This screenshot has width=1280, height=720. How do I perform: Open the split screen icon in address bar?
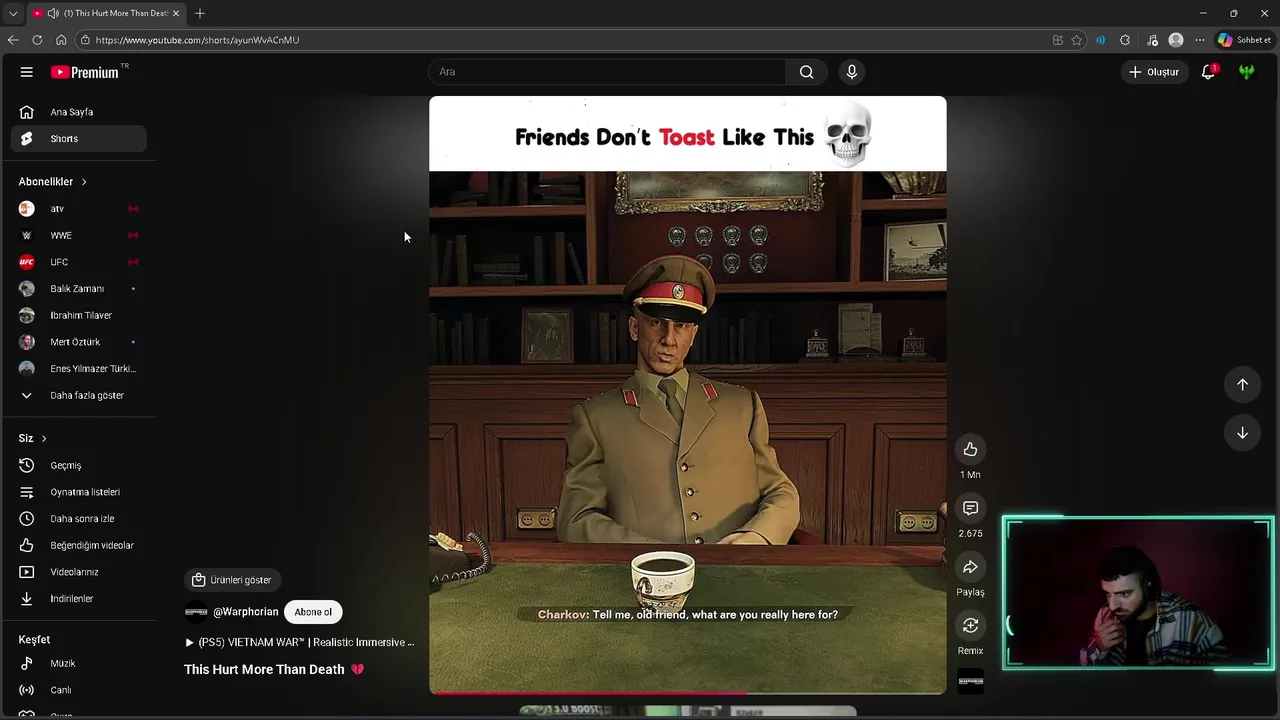(x=1058, y=40)
